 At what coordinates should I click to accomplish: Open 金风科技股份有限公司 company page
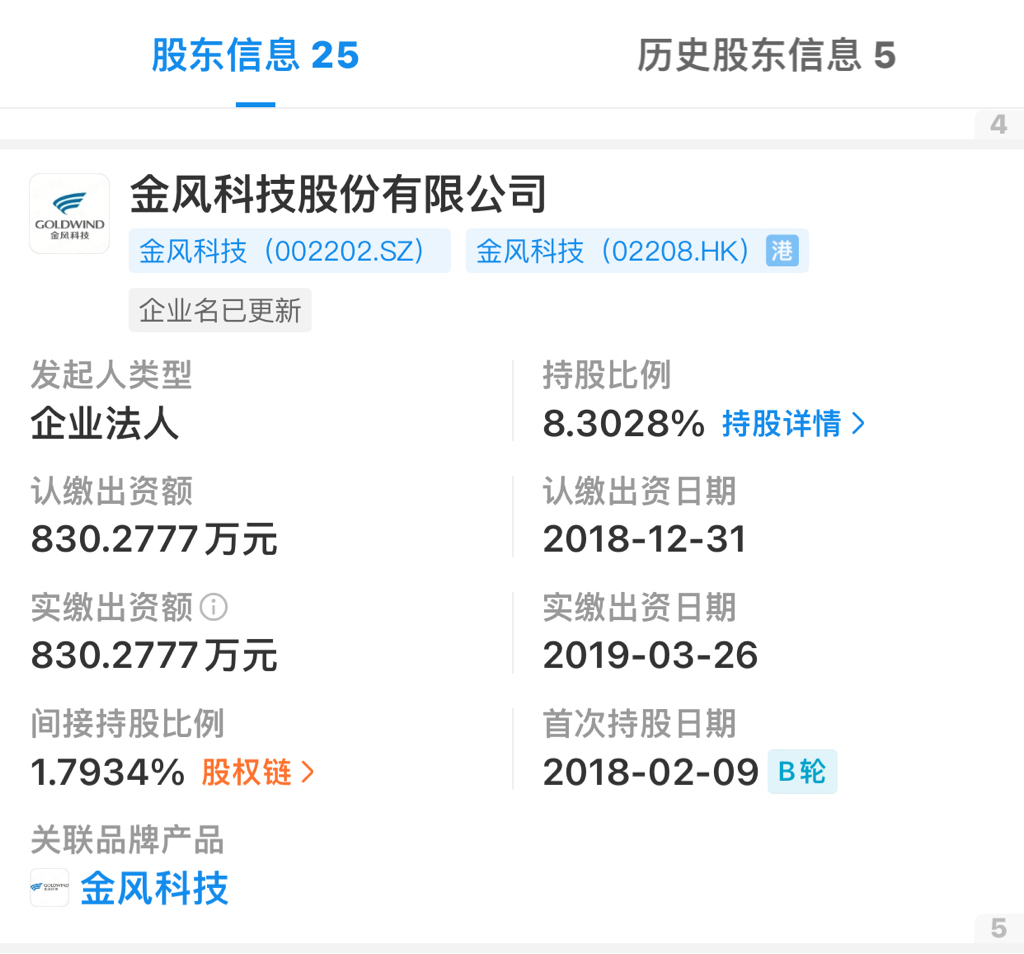pyautogui.click(x=338, y=195)
